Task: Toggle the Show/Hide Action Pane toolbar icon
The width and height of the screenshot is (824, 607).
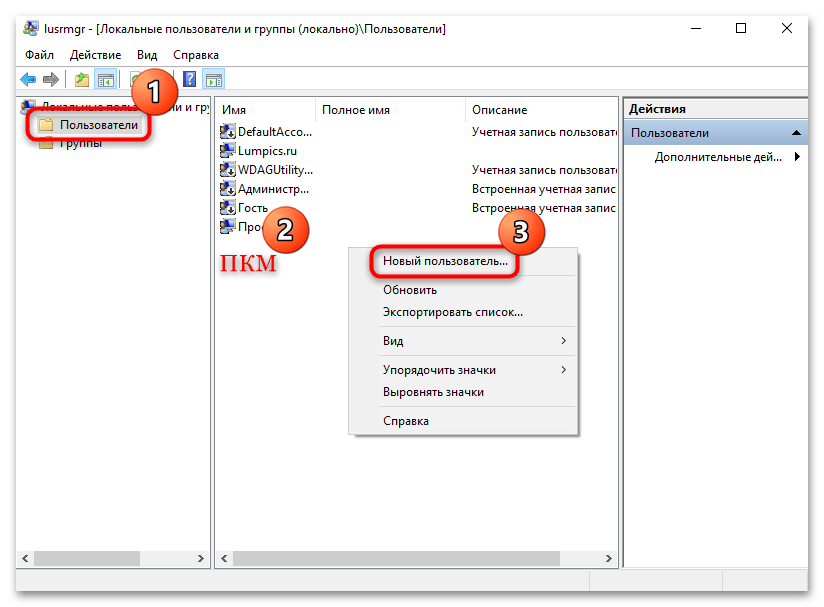Action: (x=214, y=80)
